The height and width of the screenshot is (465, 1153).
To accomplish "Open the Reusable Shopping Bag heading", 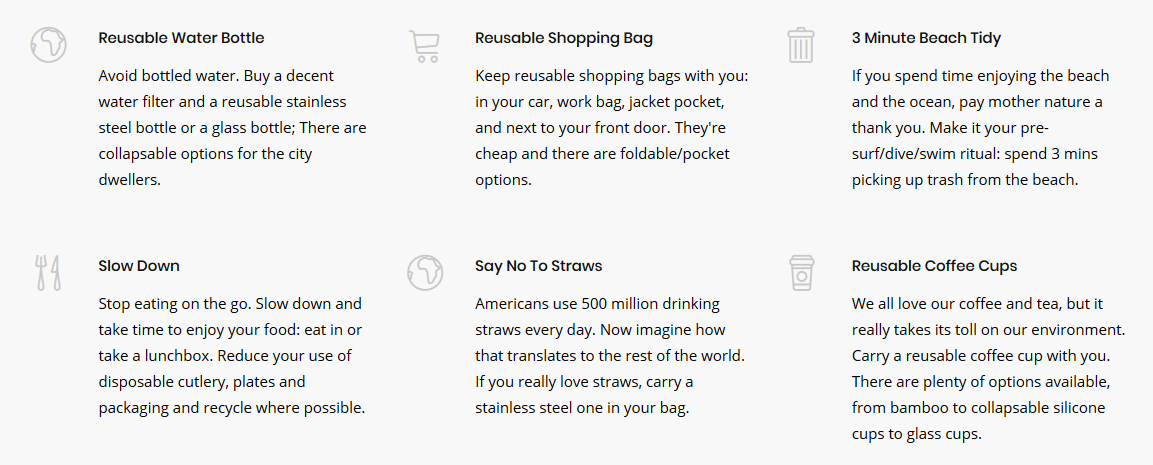I will (x=563, y=38).
